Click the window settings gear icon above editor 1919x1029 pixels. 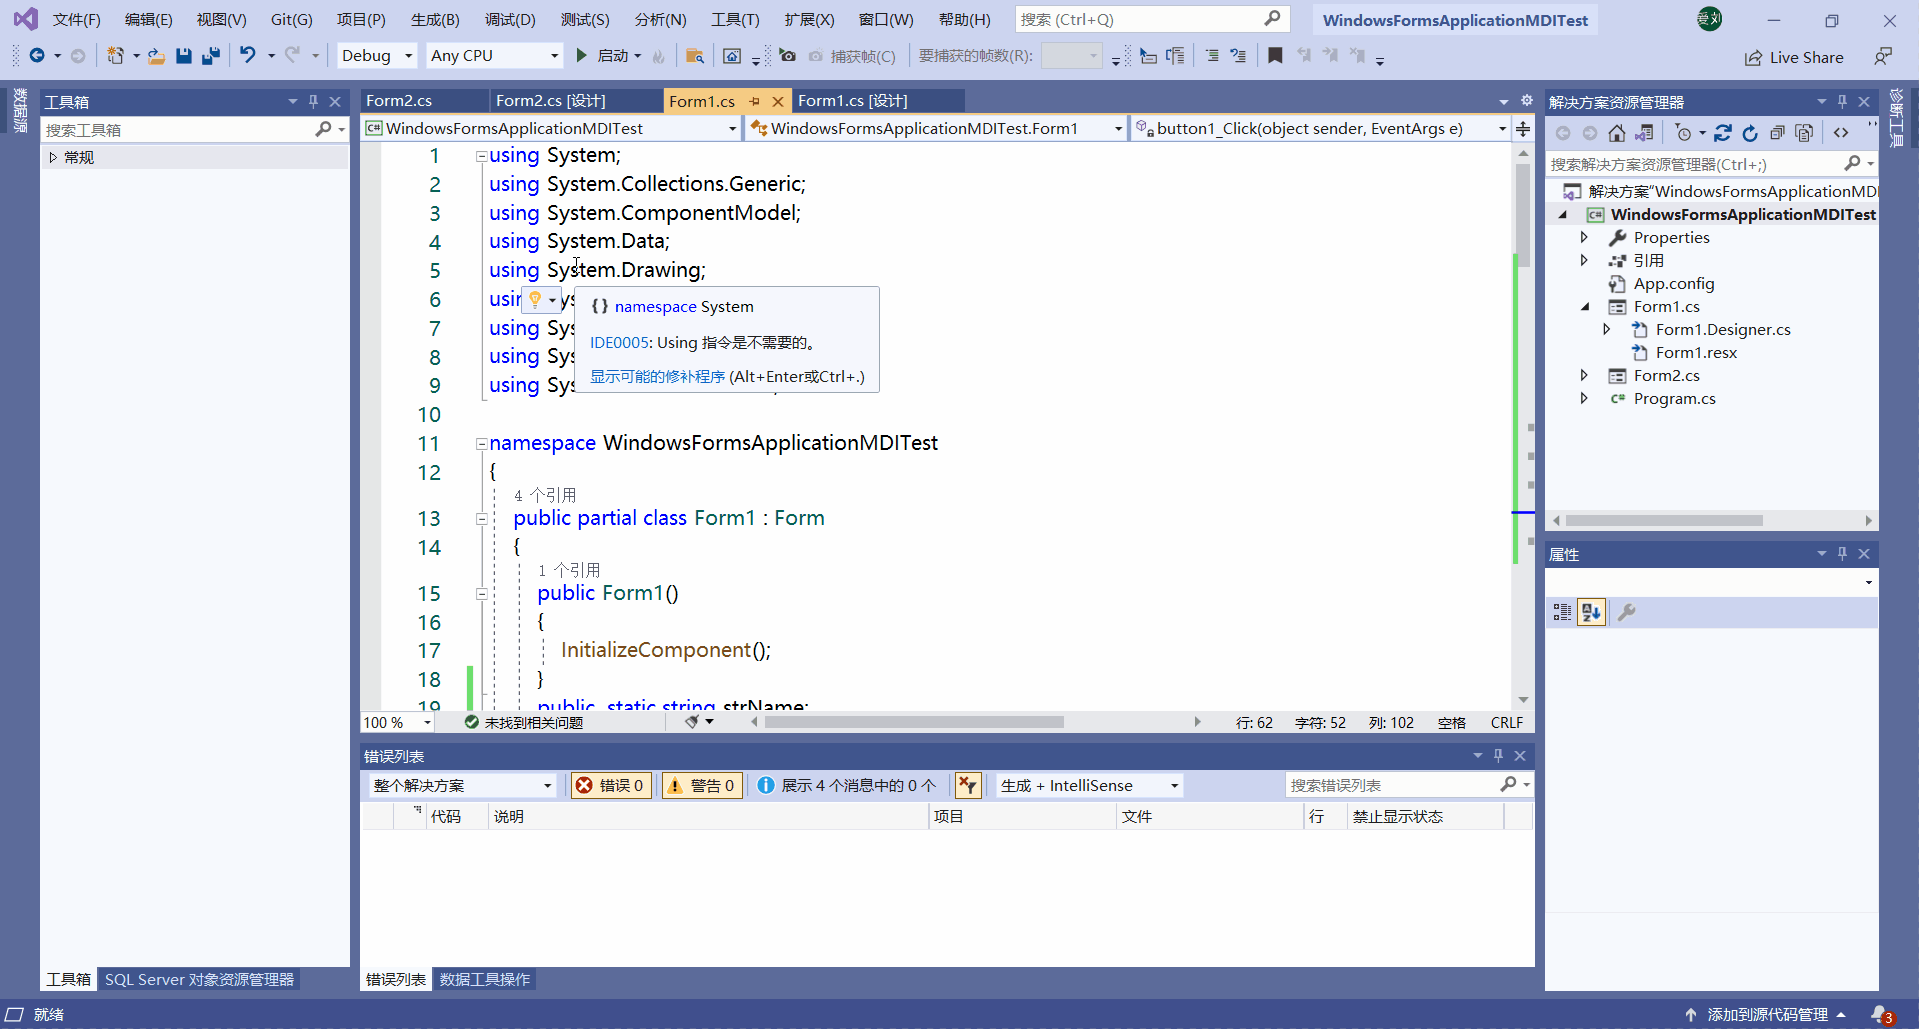coord(1527,100)
